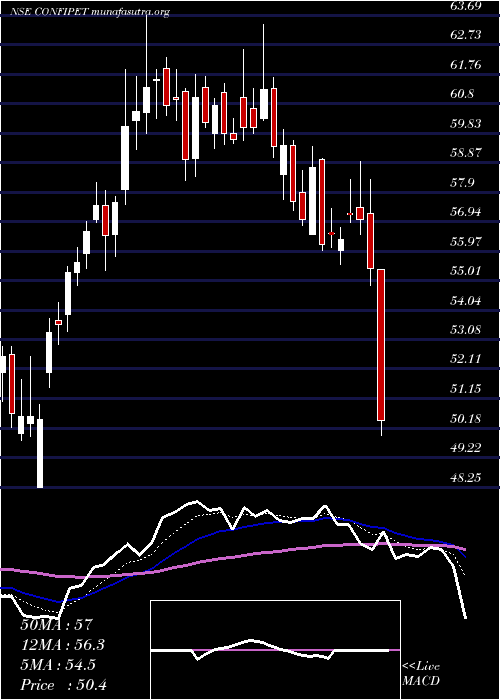Click the 51.15 price axis label
Image resolution: width=500 pixels, height=700 pixels.
click(467, 389)
